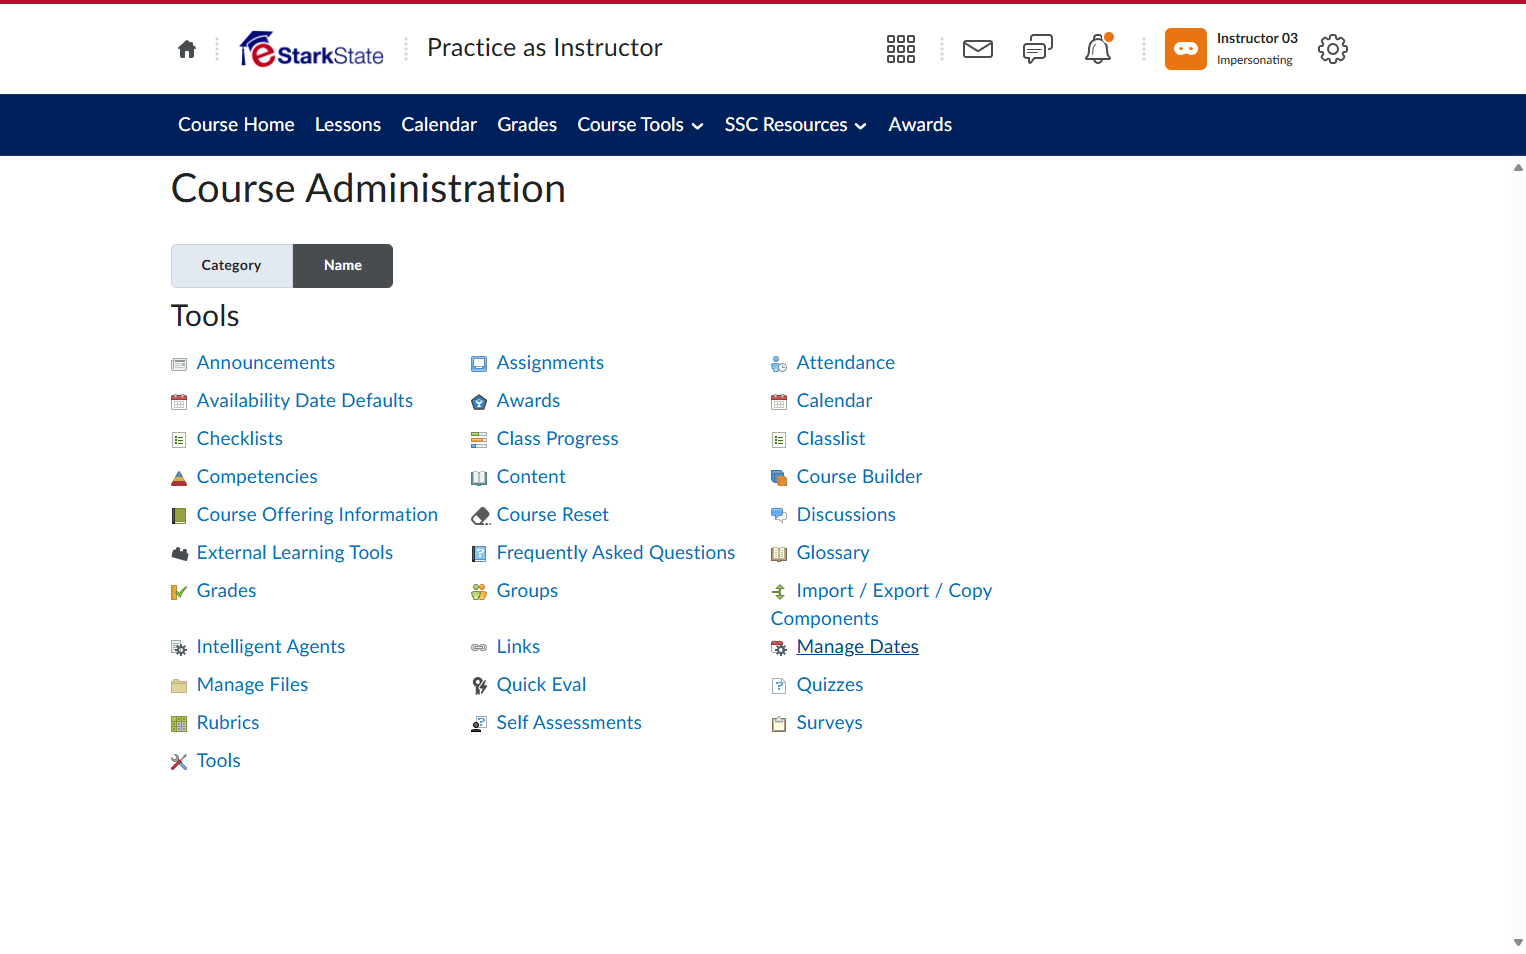Click the orange Instructor 03 avatar icon
The width and height of the screenshot is (1526, 954).
click(x=1186, y=49)
